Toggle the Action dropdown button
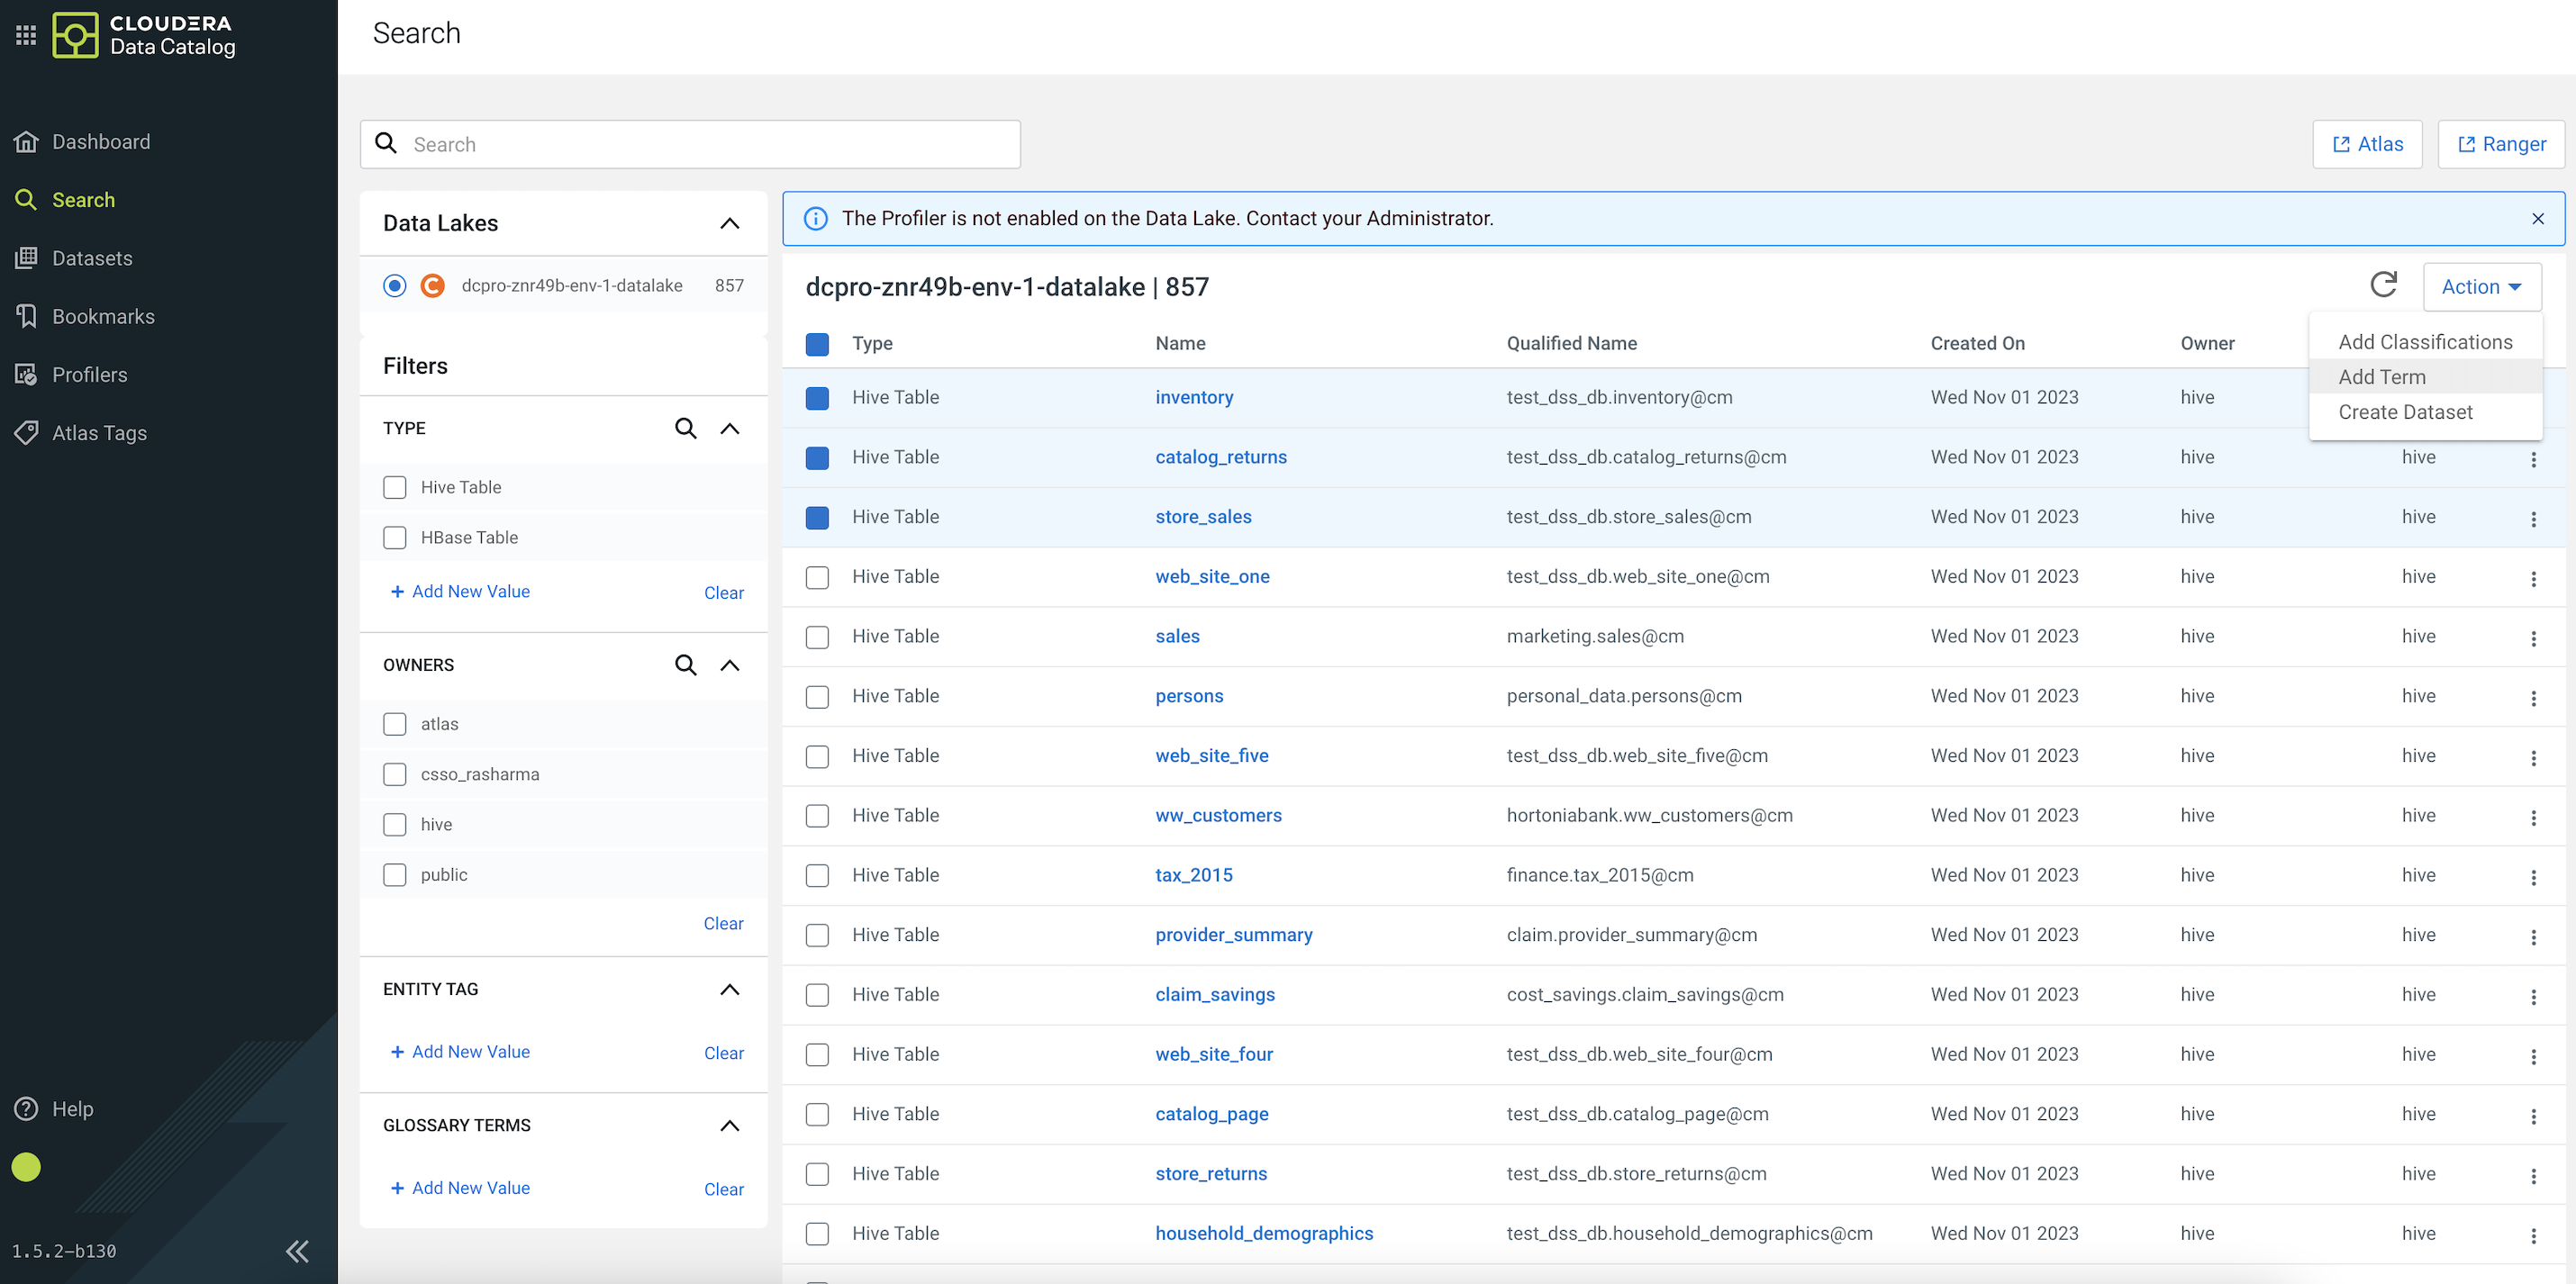 [x=2481, y=287]
